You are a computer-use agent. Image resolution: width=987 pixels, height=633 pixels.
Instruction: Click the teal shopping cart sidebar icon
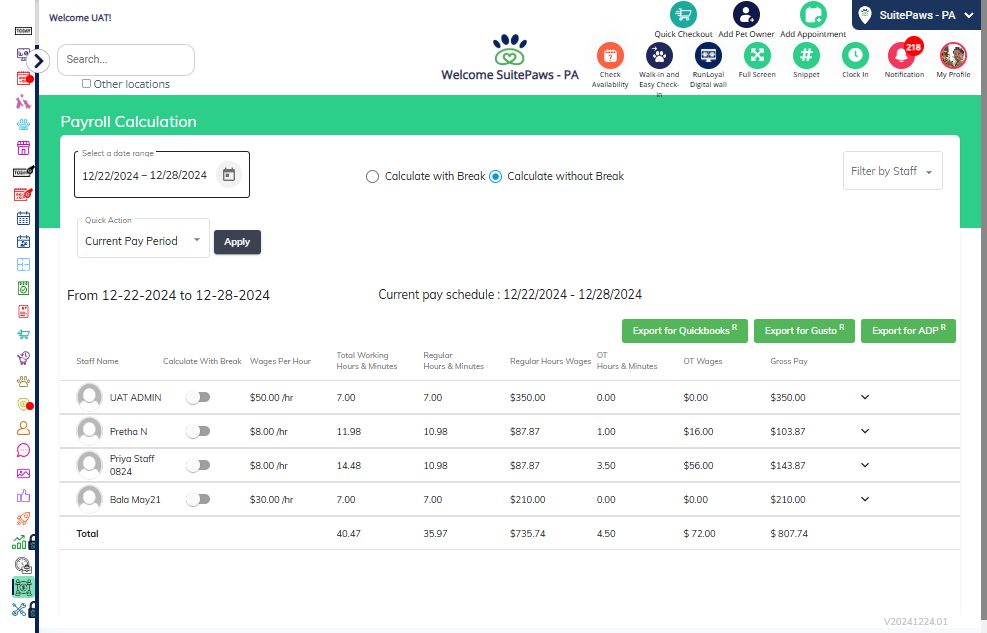[23, 334]
